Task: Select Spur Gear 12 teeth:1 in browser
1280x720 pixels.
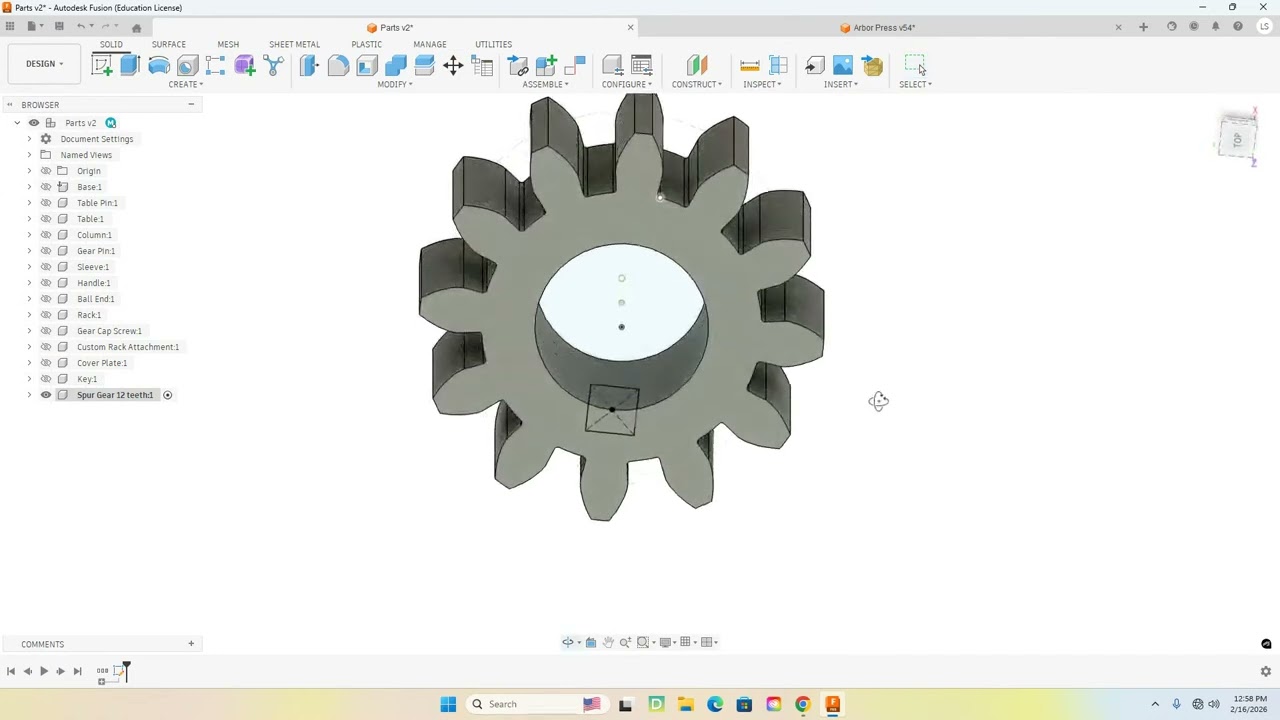Action: 115,395
